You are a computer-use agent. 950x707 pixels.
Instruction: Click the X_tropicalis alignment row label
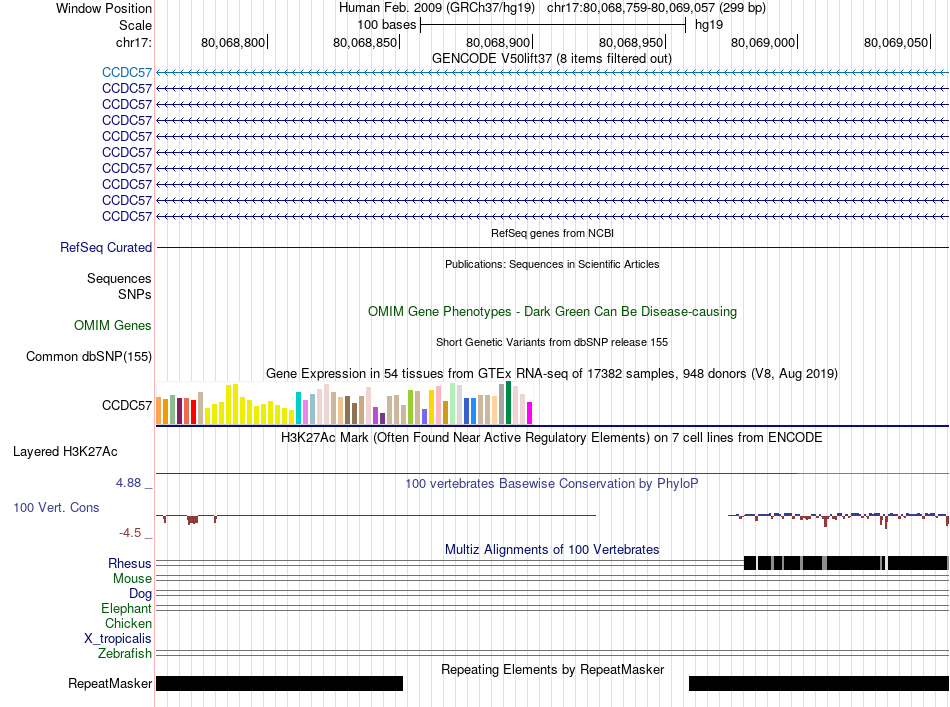(118, 639)
